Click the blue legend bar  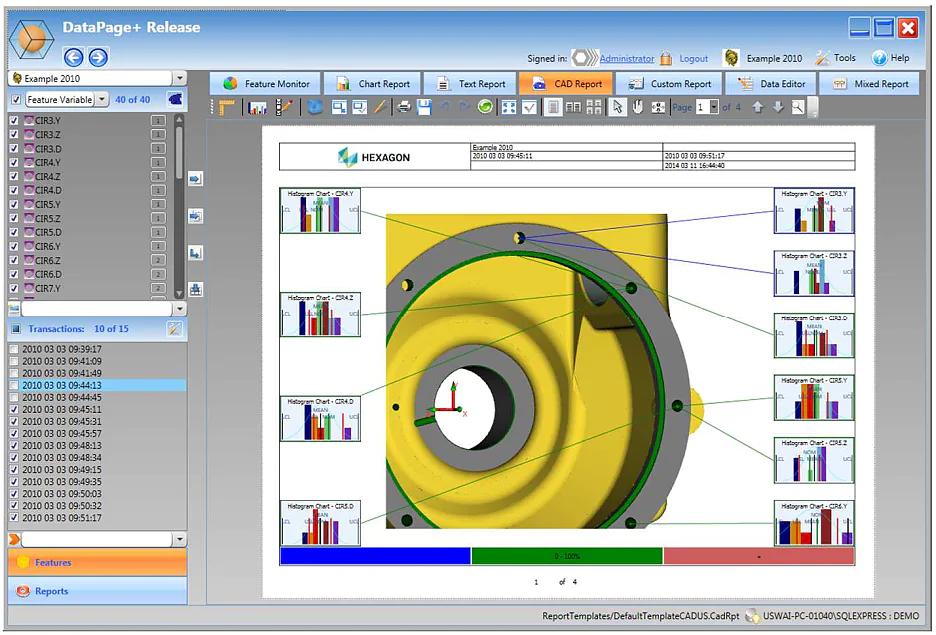point(375,556)
